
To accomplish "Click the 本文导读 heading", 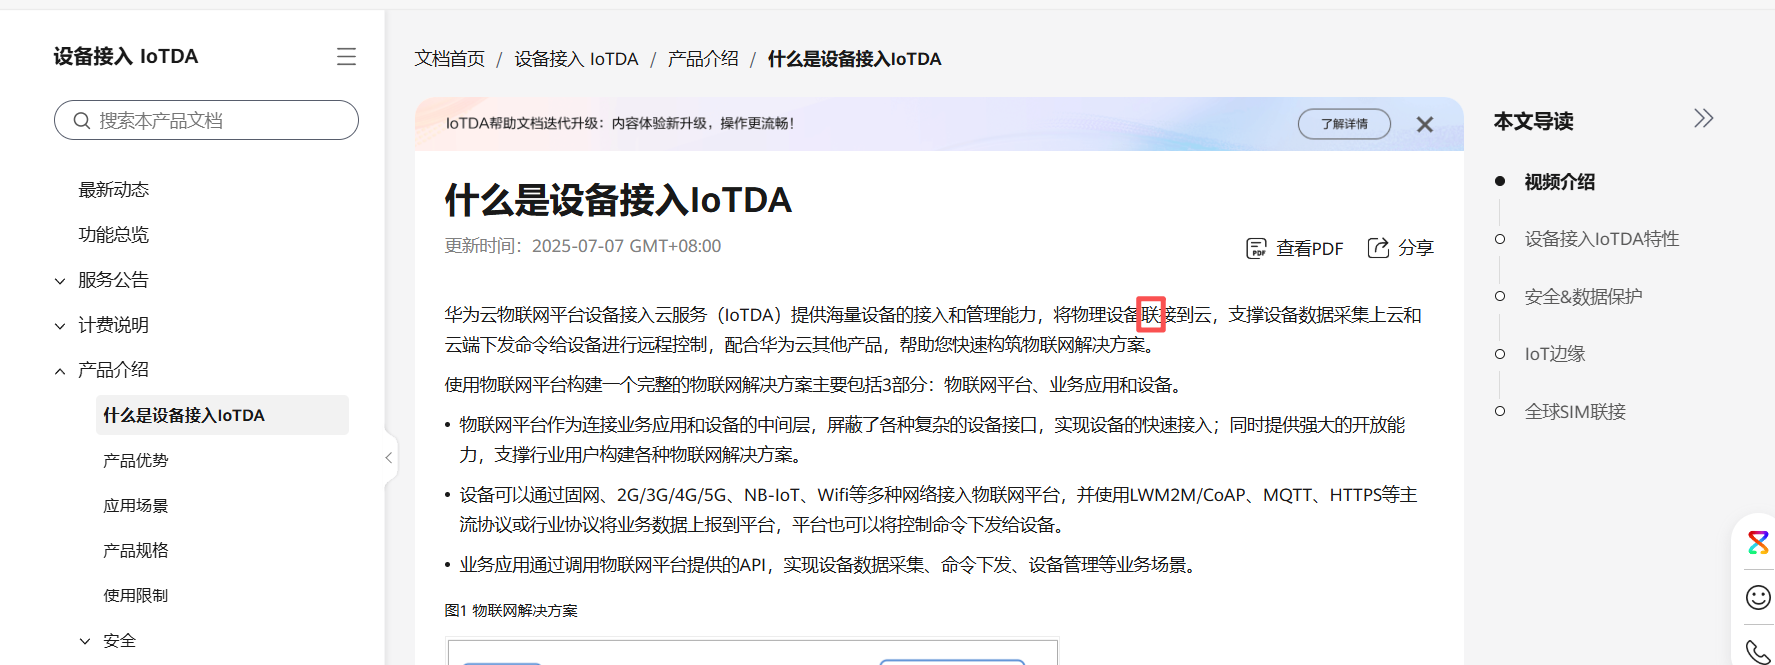I will [1533, 121].
